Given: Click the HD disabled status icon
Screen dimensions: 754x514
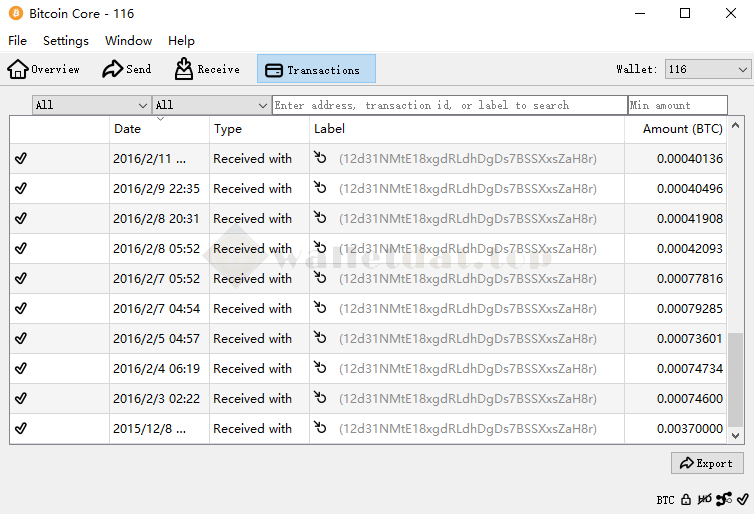Looking at the screenshot, I should tap(705, 499).
